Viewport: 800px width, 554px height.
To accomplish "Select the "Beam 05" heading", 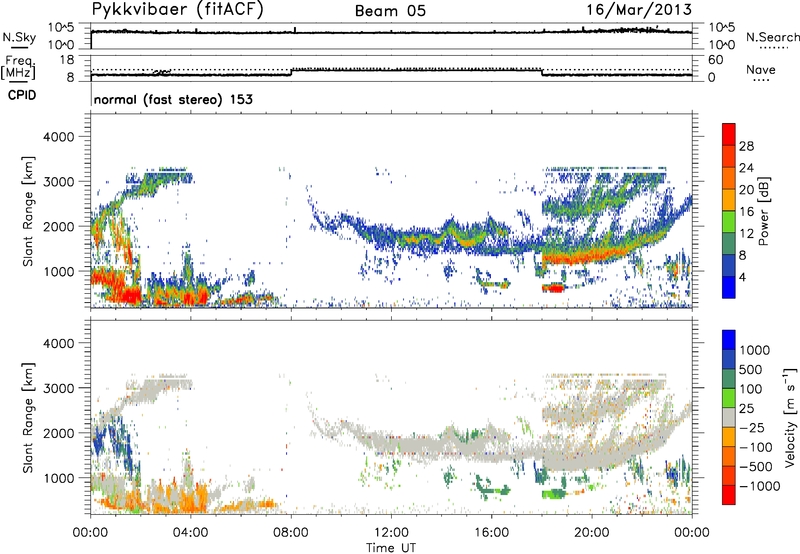I will tap(390, 11).
